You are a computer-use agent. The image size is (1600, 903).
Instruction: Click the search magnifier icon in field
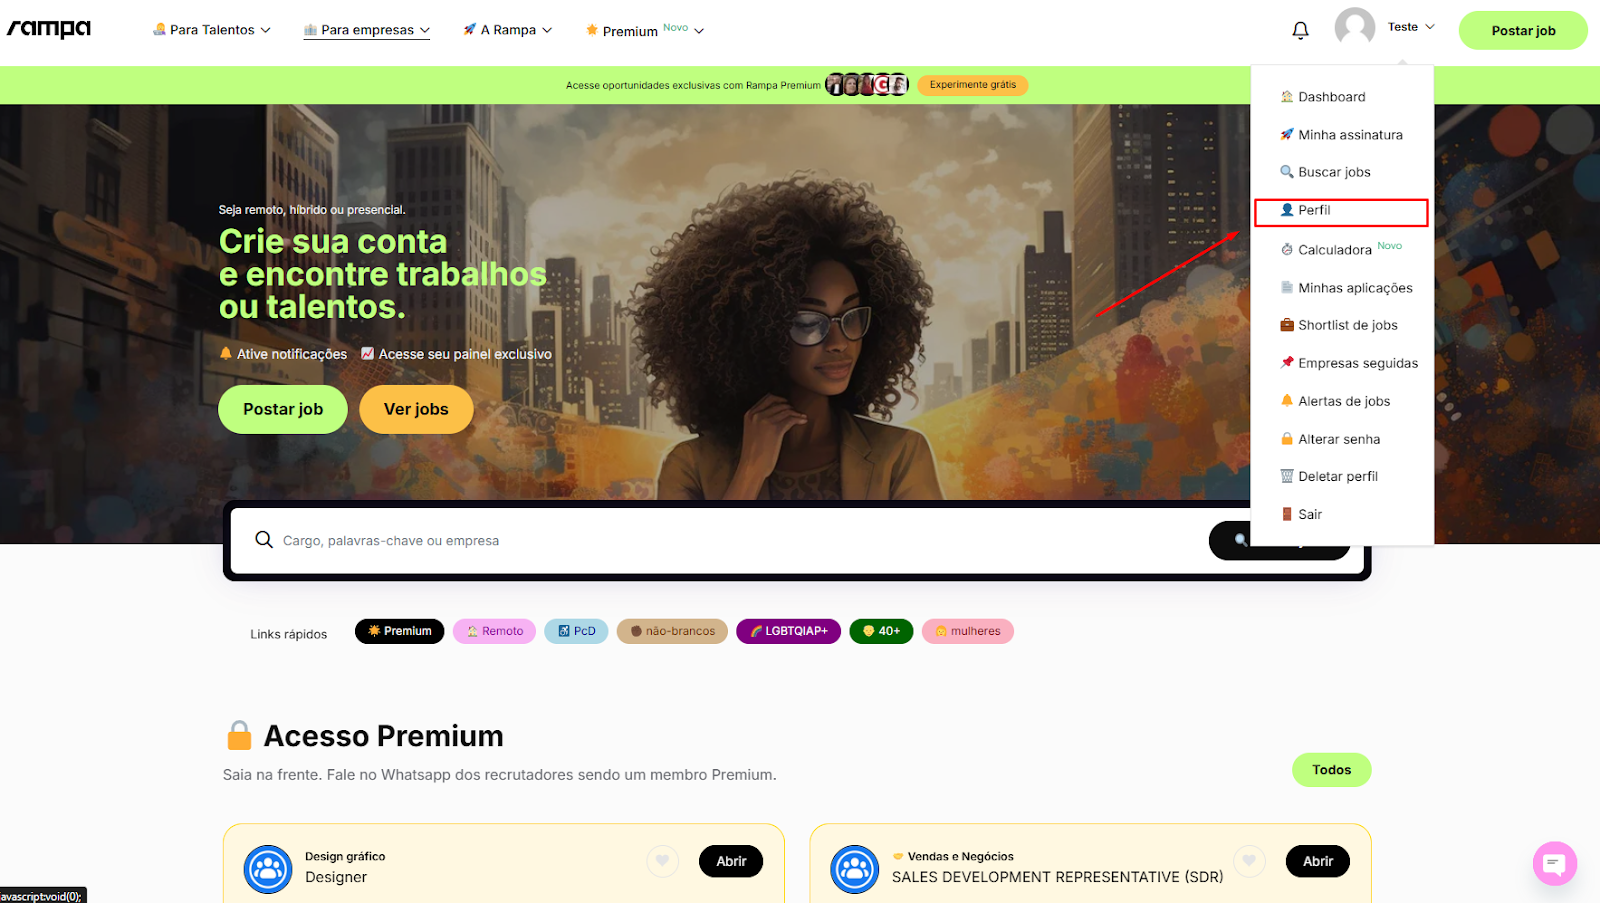coord(264,540)
